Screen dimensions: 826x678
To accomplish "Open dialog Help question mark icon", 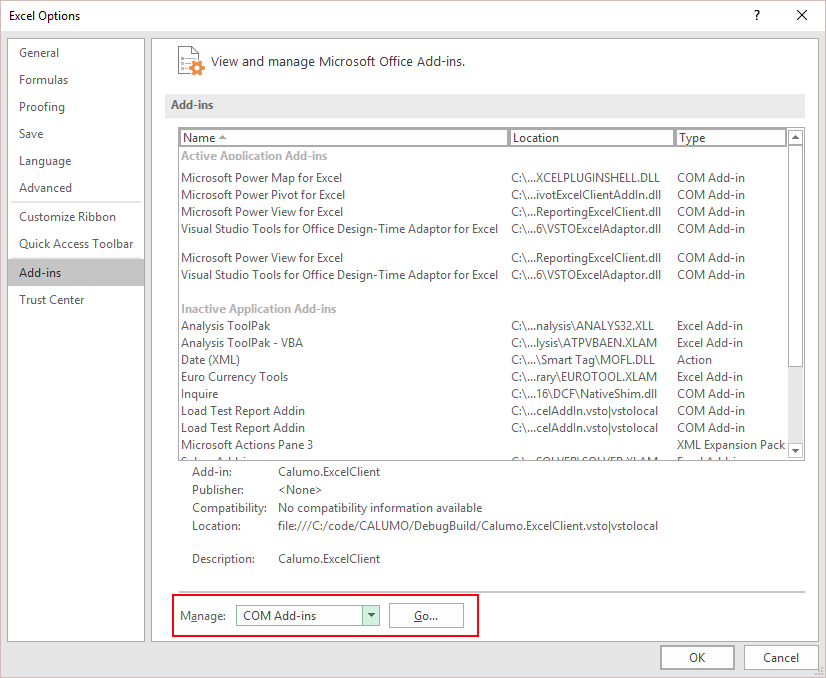I will pos(757,15).
